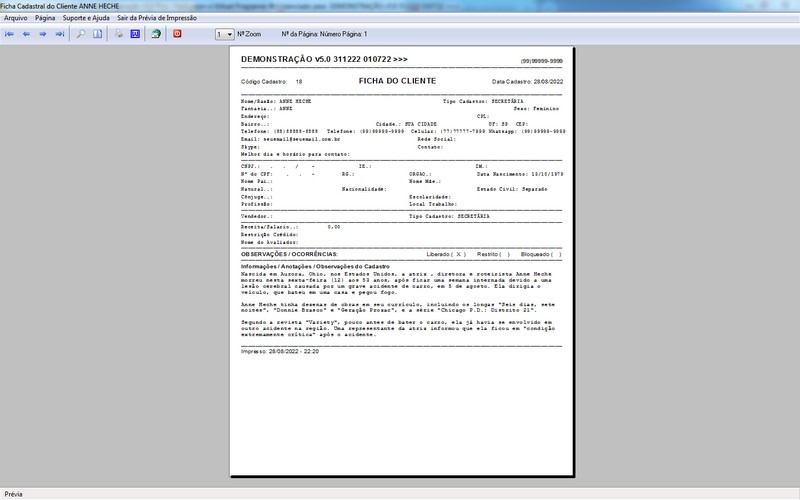Click 'Melhor dia e horário para contato' line
Image resolution: width=800 pixels, height=500 pixels.
click(295, 154)
